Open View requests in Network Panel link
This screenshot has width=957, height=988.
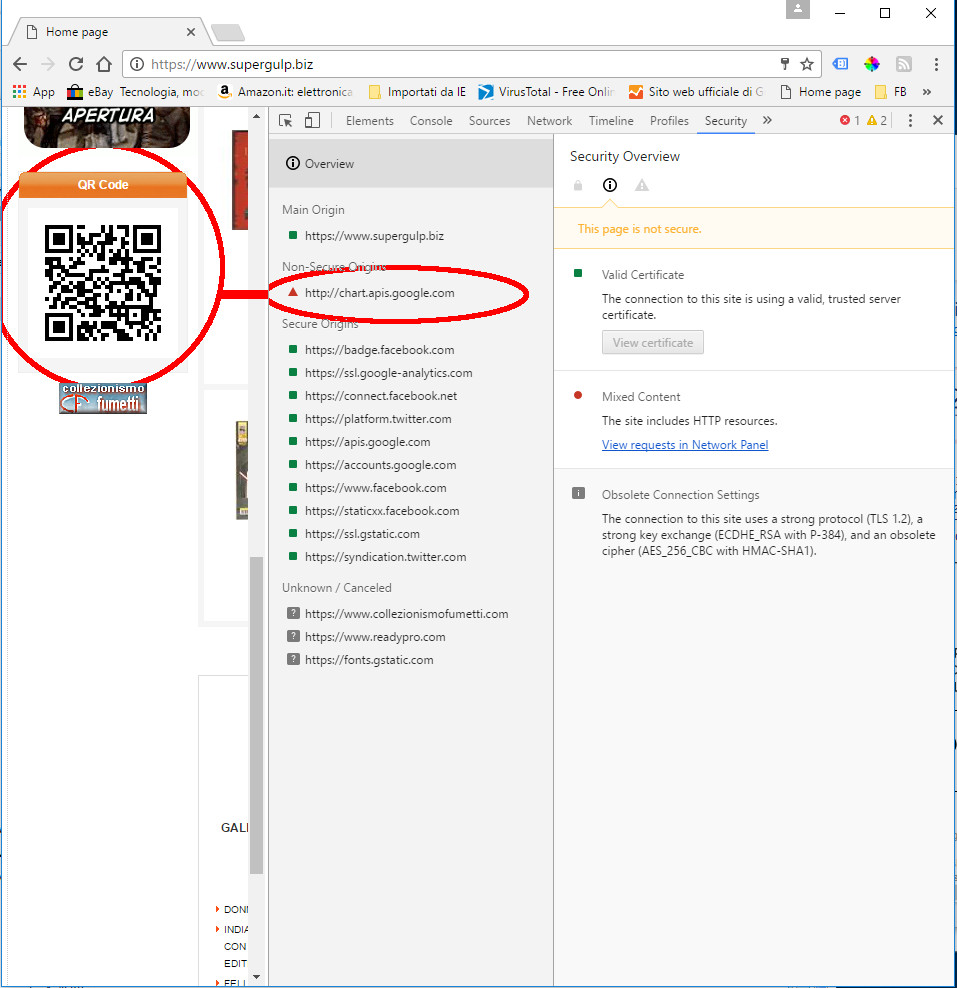685,445
